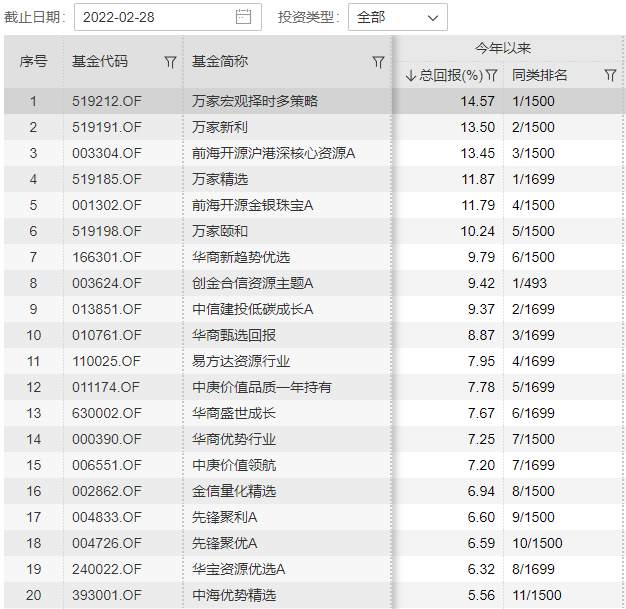The height and width of the screenshot is (609, 626).
Task: Filter the 基金代码 column
Action: 170,62
